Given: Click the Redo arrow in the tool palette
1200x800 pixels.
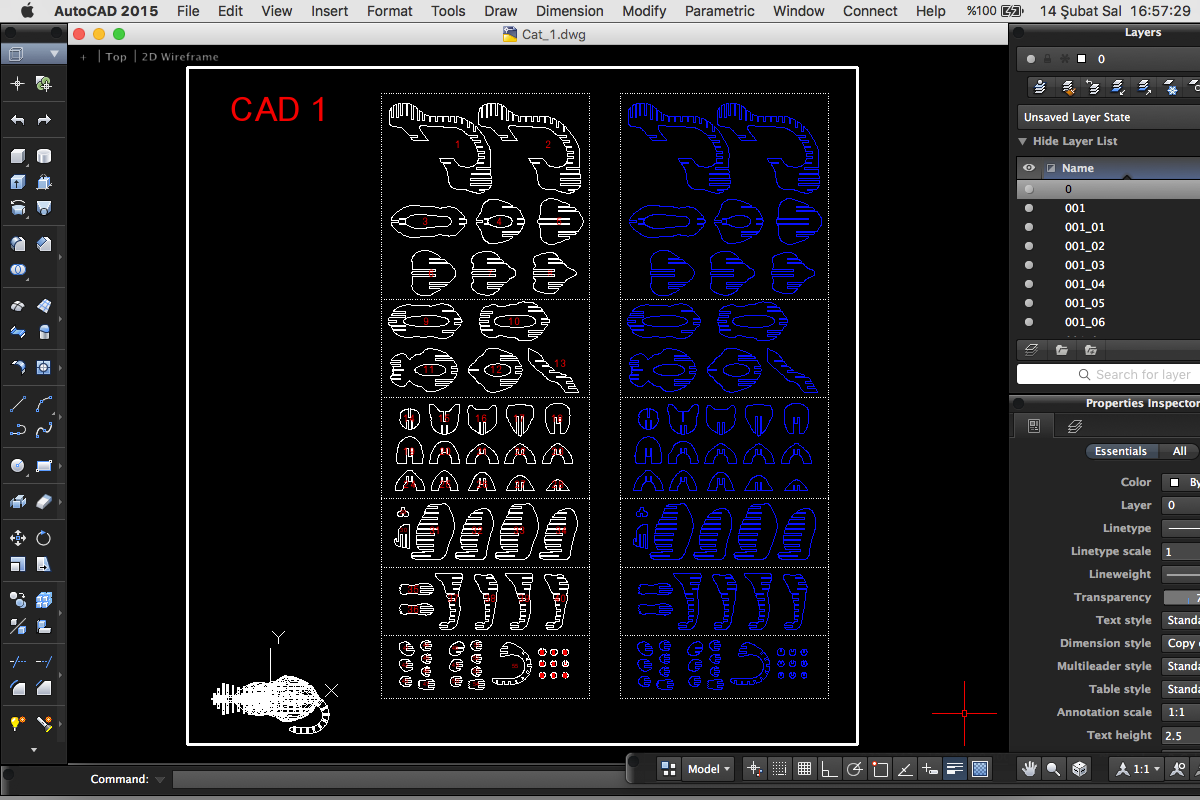Looking at the screenshot, I should click(44, 120).
